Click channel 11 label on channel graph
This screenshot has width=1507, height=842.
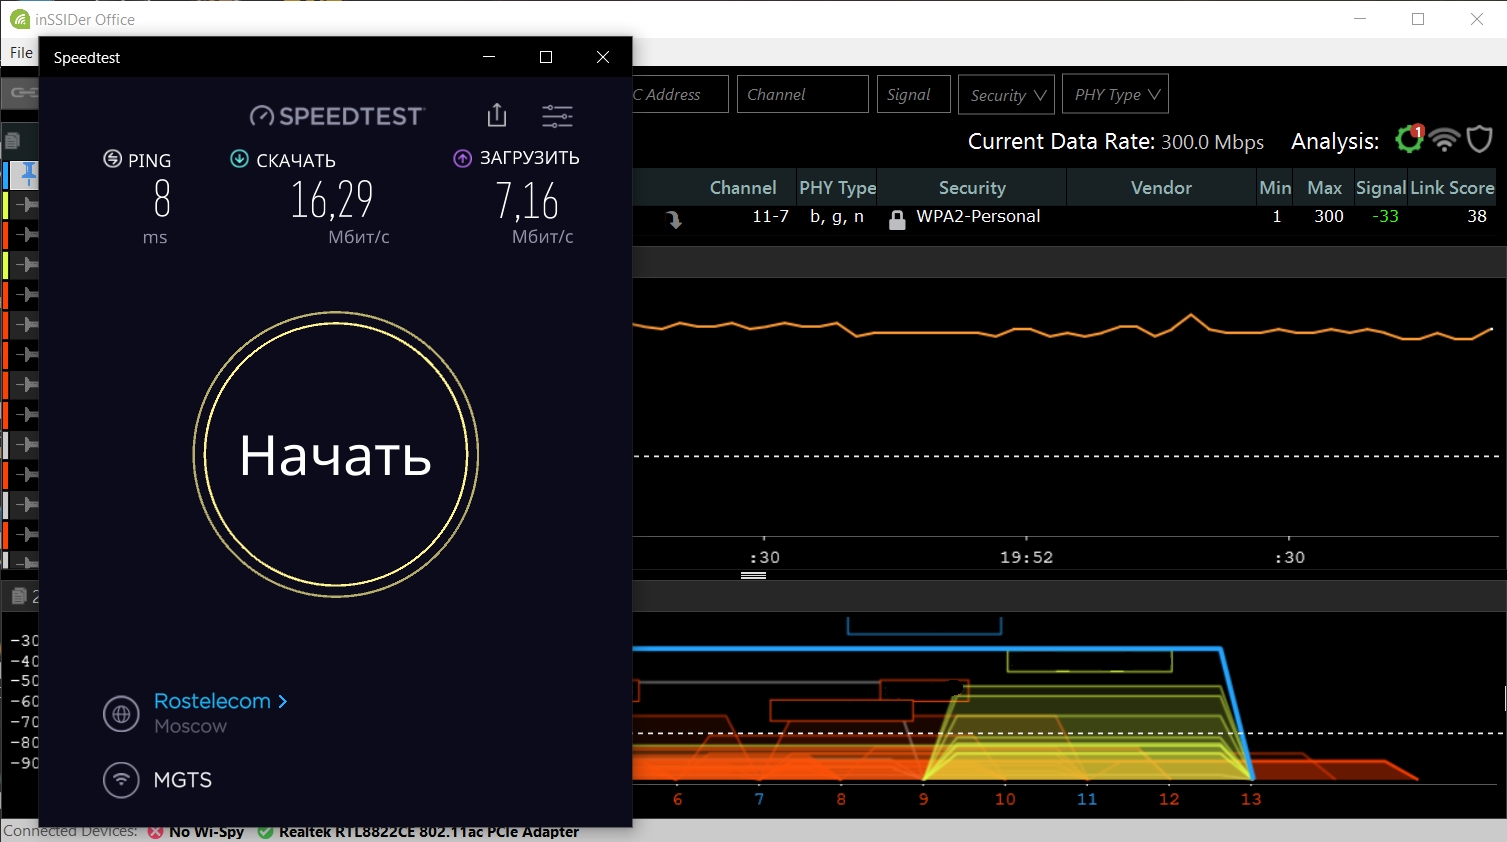[x=1087, y=799]
